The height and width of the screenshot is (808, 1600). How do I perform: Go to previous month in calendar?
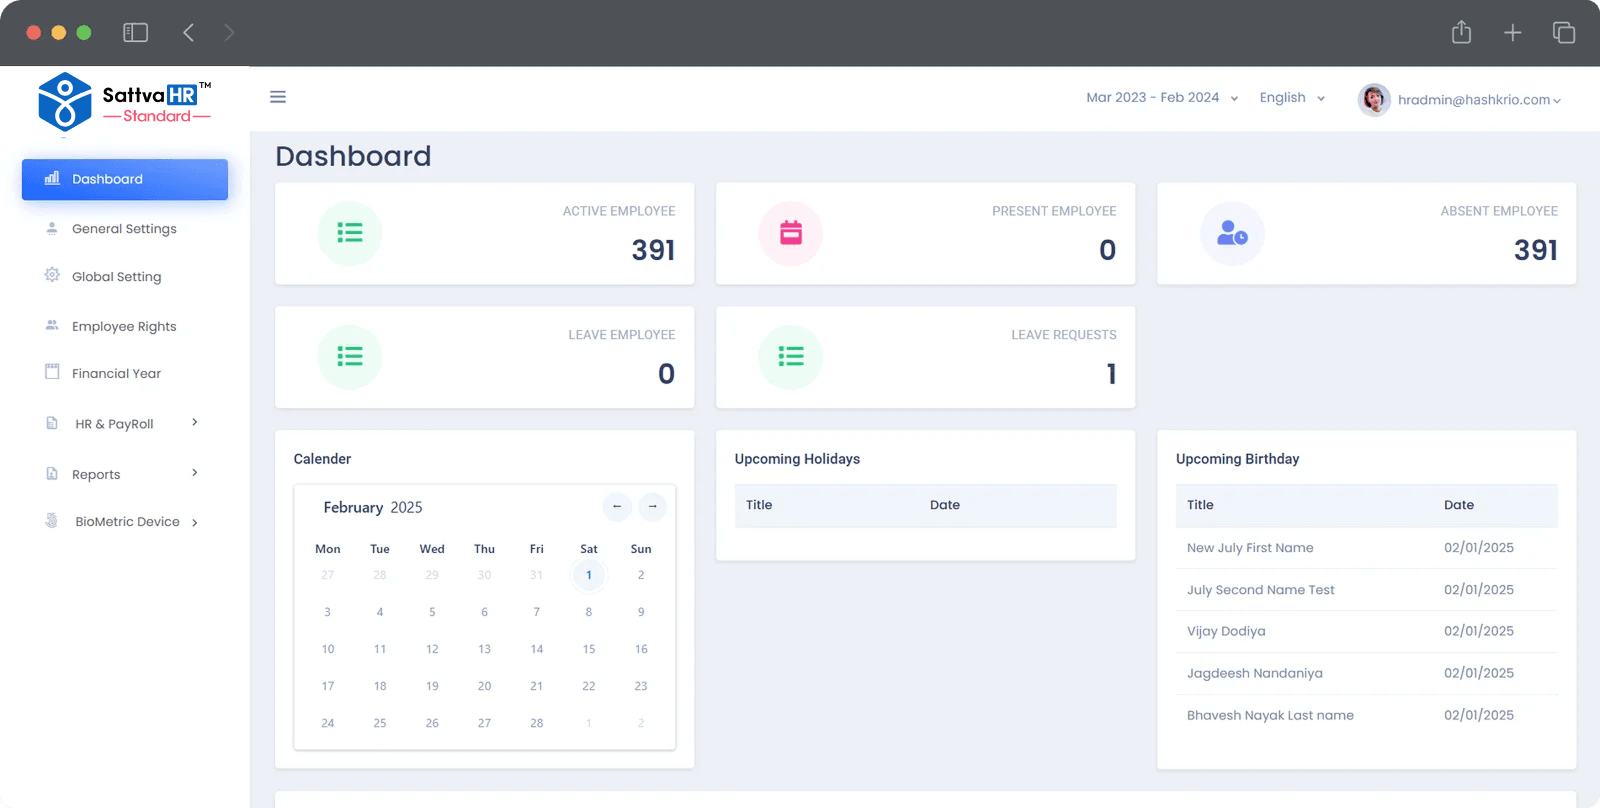coord(617,507)
